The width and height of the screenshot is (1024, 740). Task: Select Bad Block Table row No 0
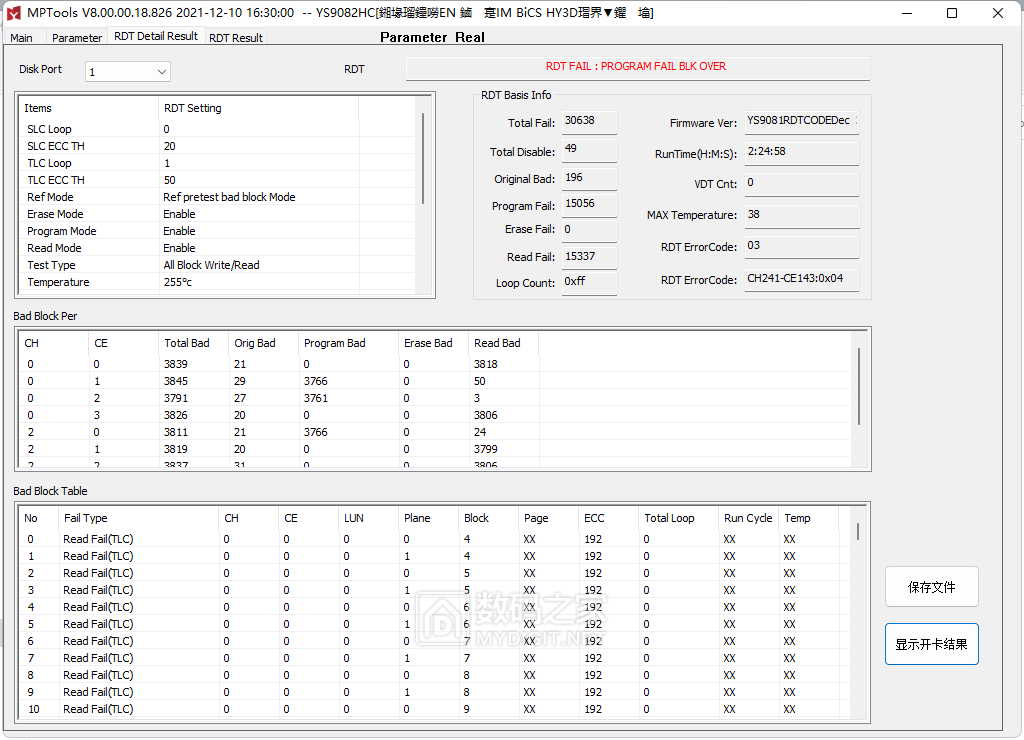coord(434,539)
